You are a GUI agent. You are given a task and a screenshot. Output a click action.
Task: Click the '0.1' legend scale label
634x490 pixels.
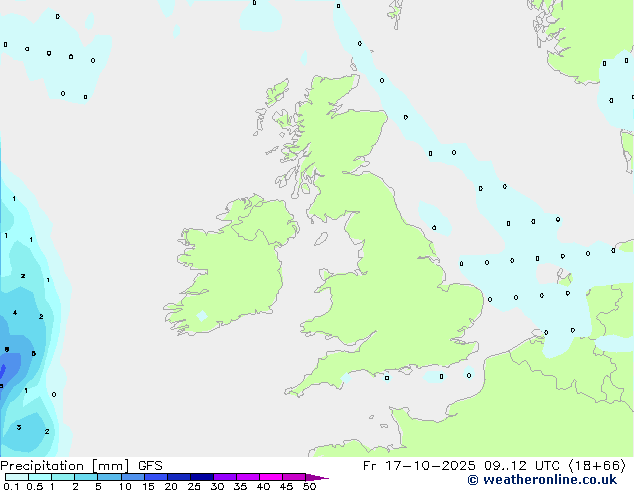[x=11, y=486]
